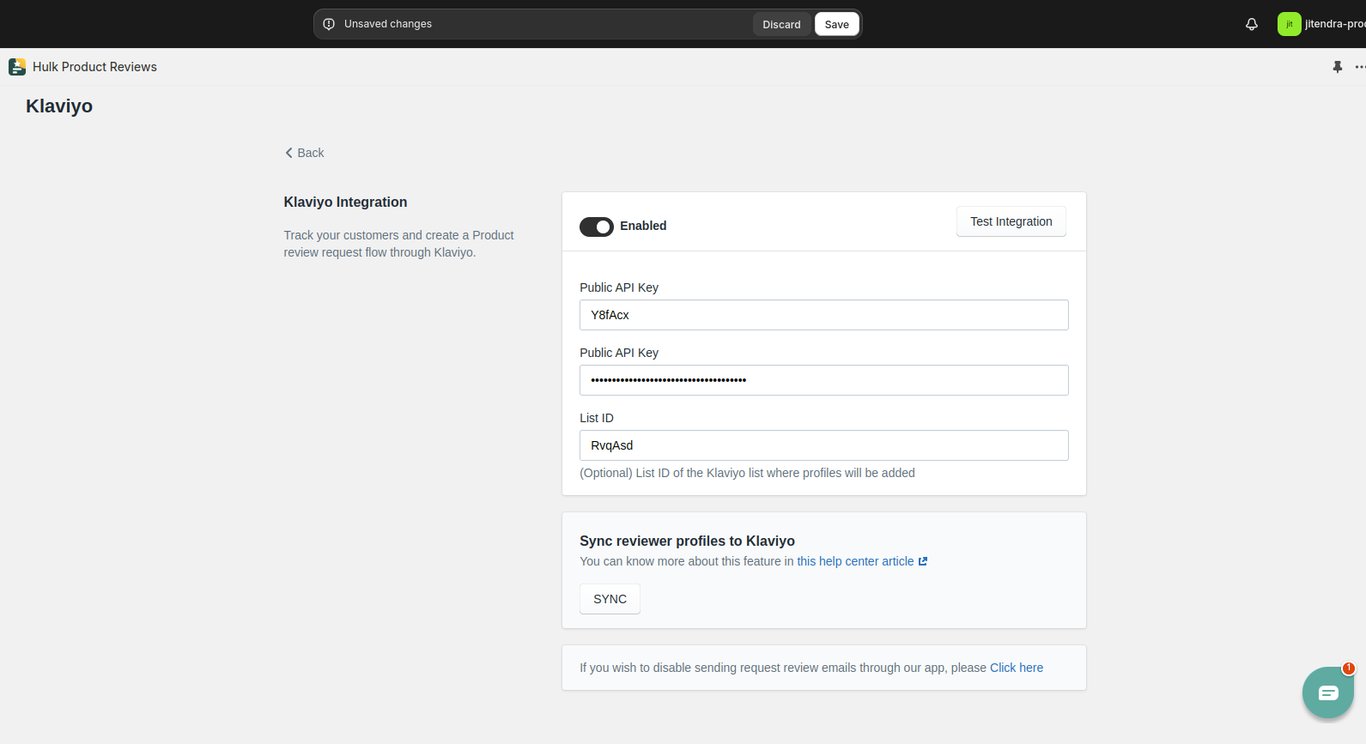The width and height of the screenshot is (1366, 744).
Task: Click the notification bell icon
Action: coord(1251,24)
